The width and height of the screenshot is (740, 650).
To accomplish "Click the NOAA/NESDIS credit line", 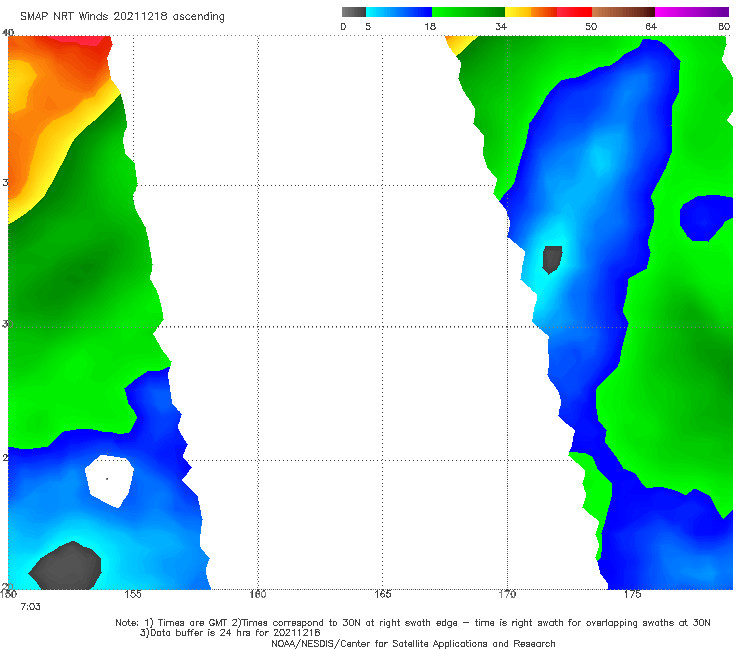I will point(413,643).
